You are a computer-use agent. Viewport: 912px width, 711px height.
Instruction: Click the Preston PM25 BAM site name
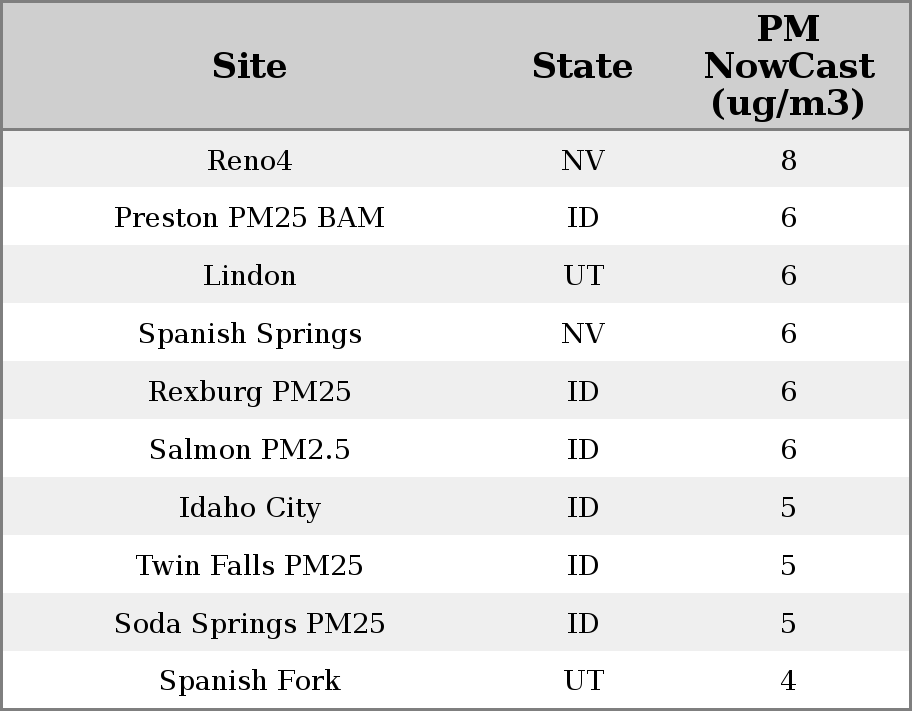(x=249, y=218)
